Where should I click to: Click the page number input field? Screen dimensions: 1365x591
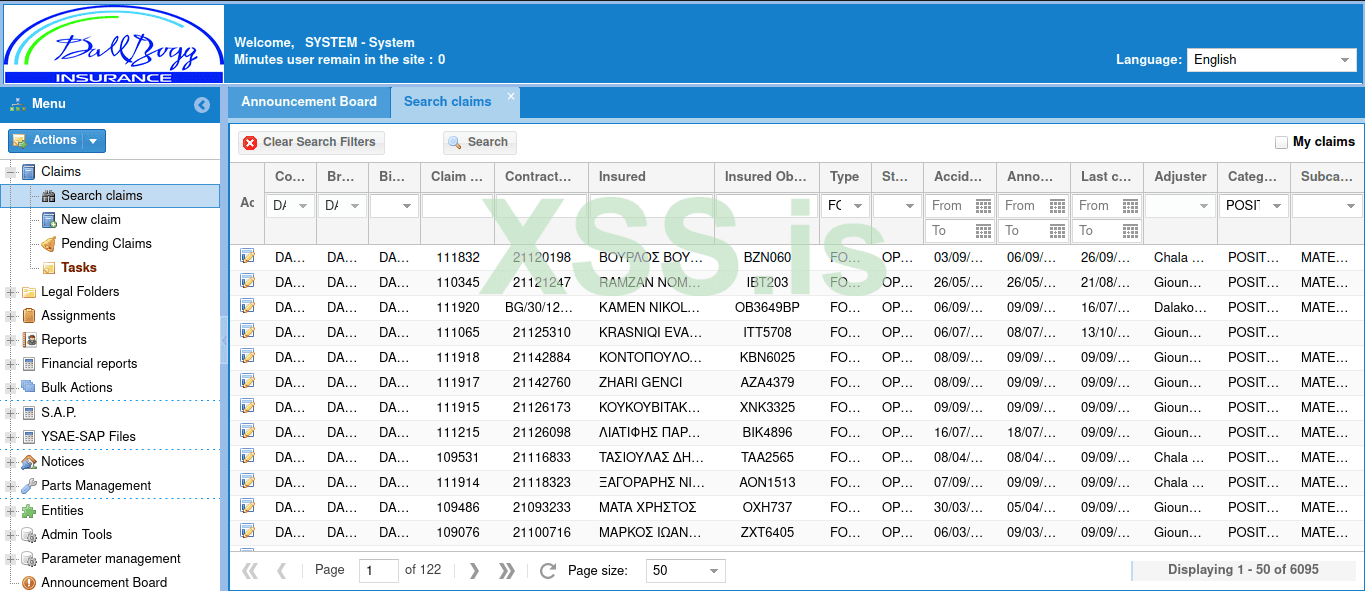(378, 571)
